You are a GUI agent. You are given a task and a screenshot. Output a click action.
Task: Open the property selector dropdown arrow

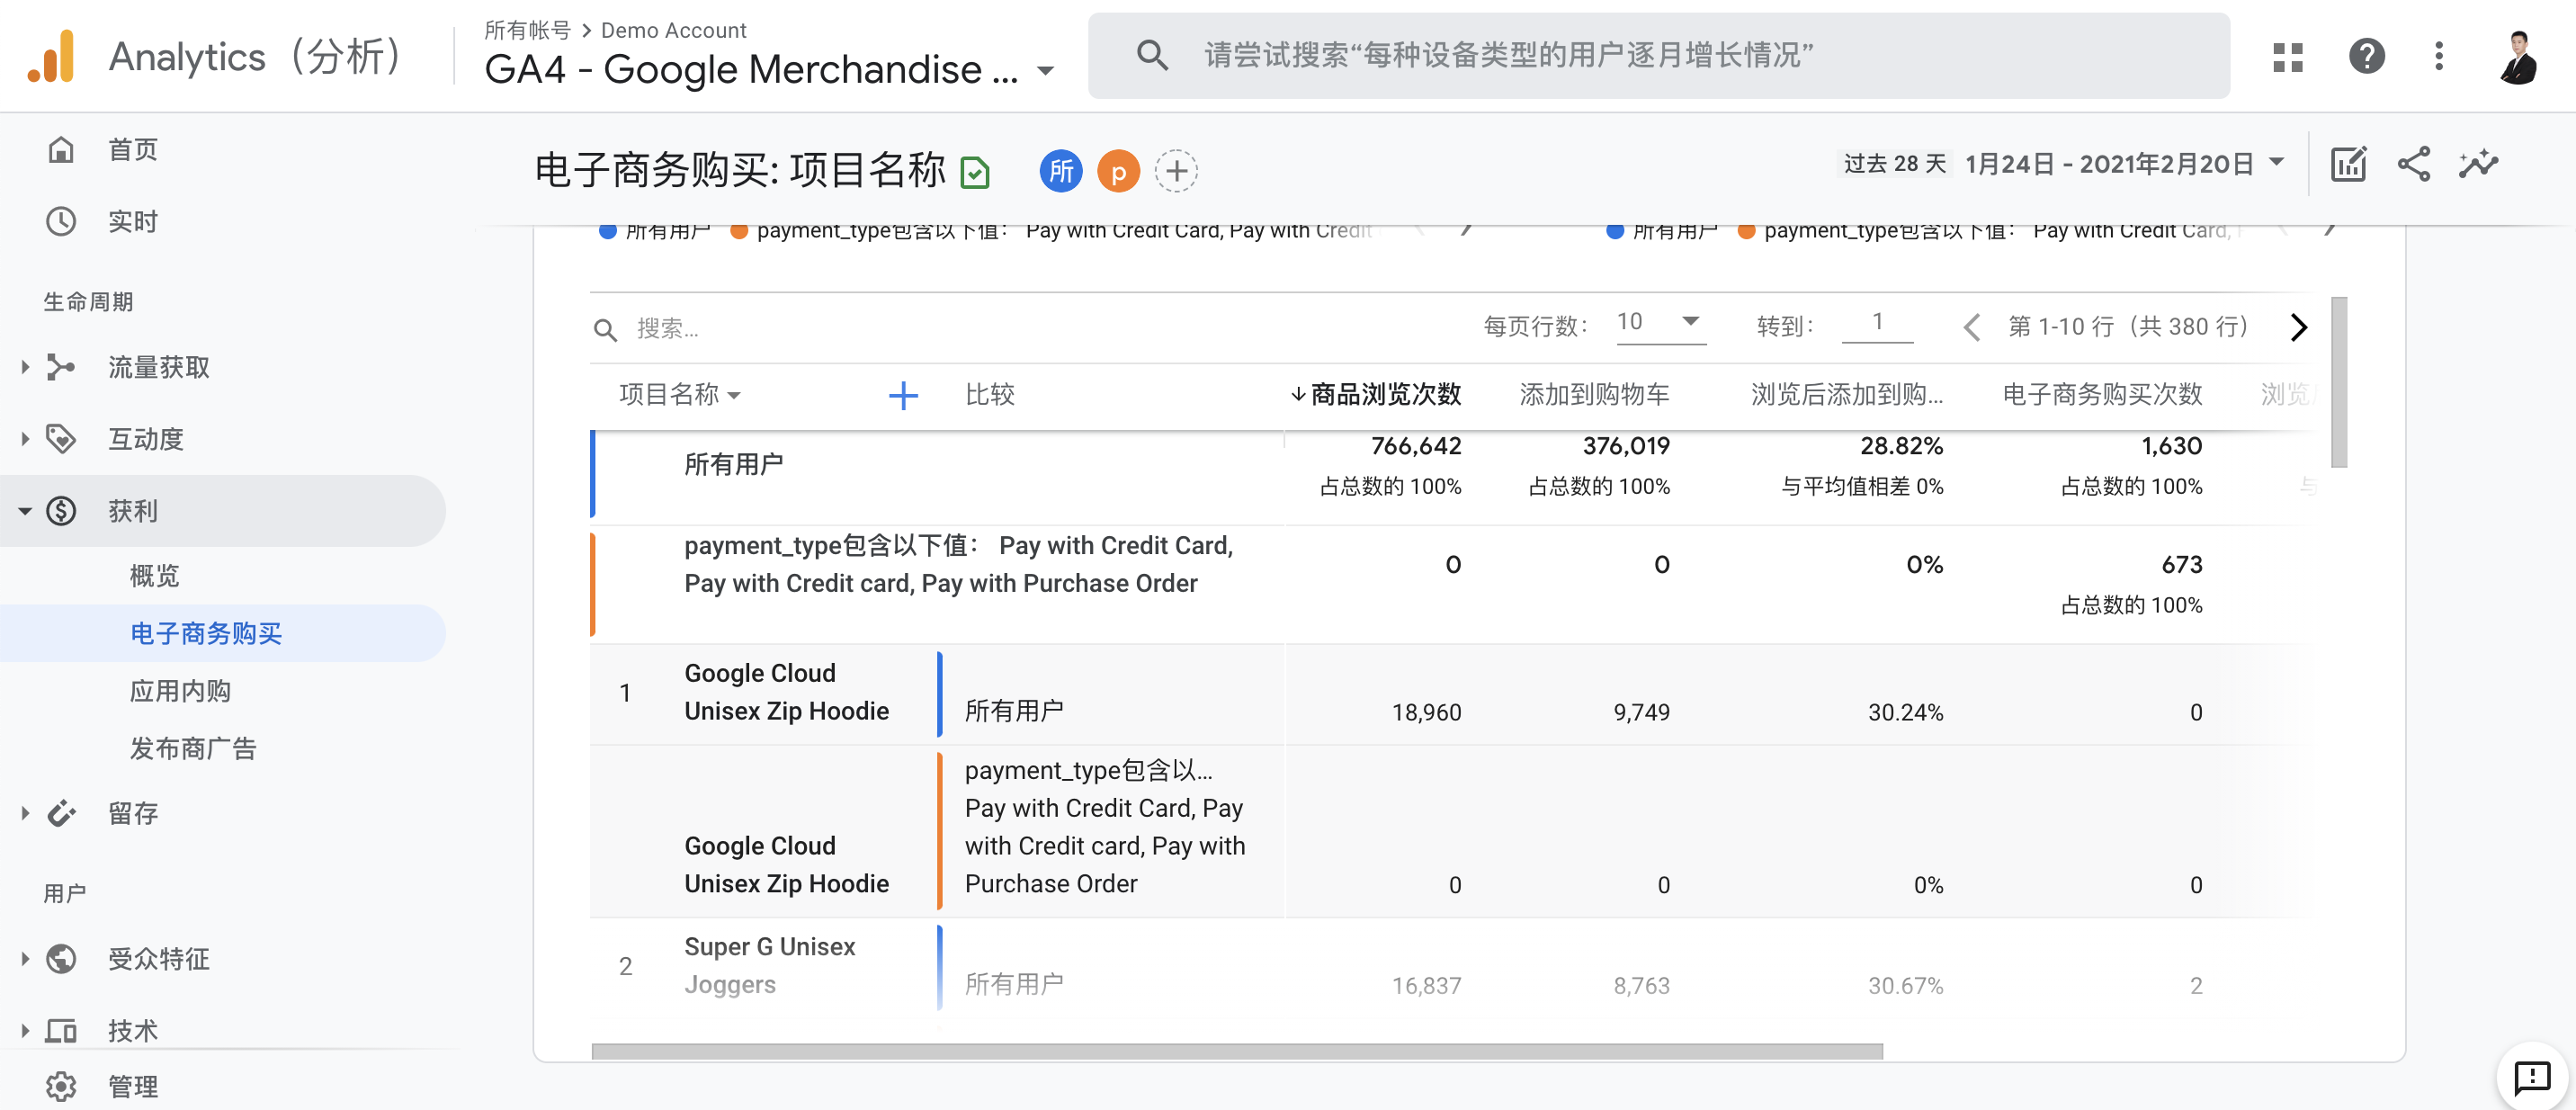coord(1046,71)
